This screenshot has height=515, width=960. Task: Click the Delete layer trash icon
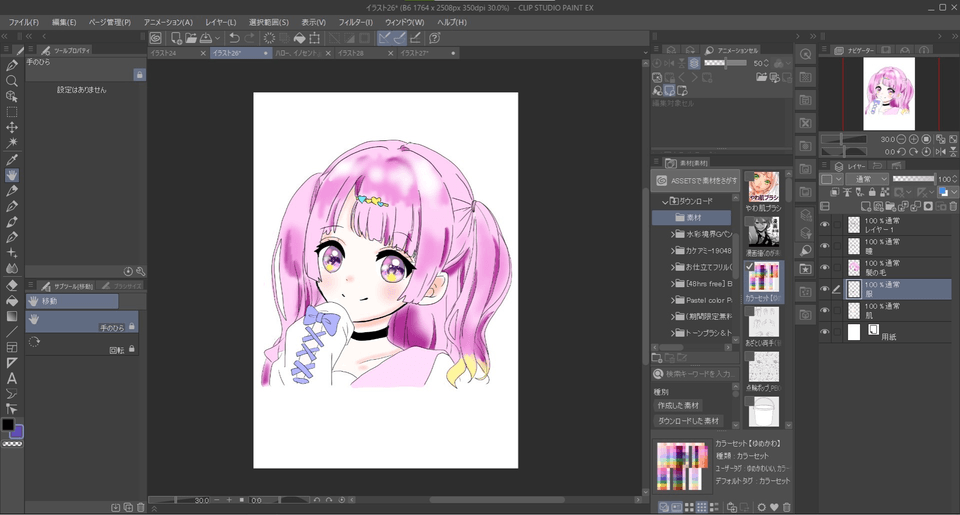953,207
